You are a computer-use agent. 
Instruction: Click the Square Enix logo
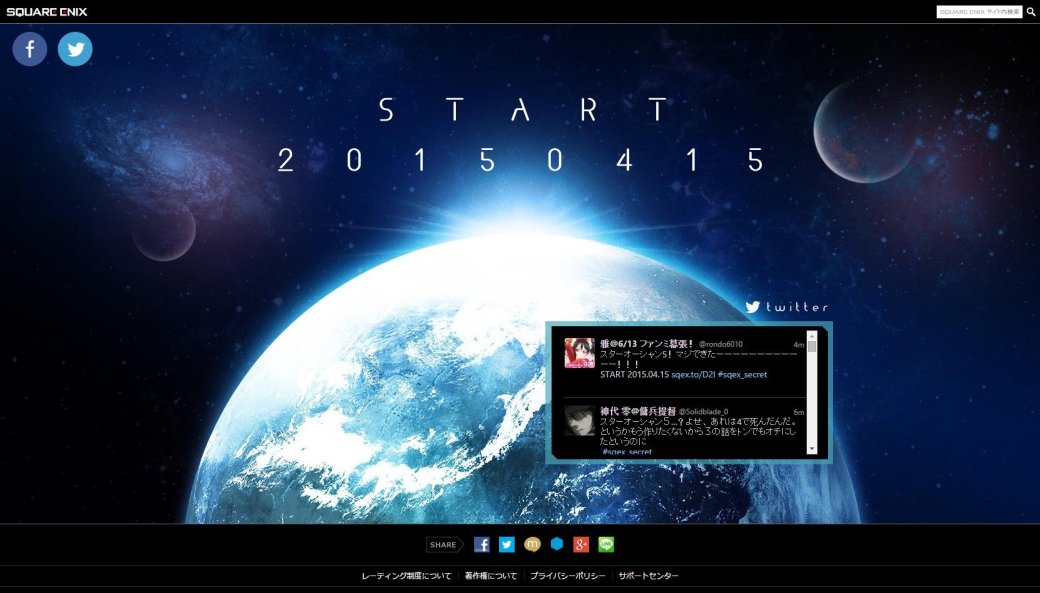click(46, 11)
